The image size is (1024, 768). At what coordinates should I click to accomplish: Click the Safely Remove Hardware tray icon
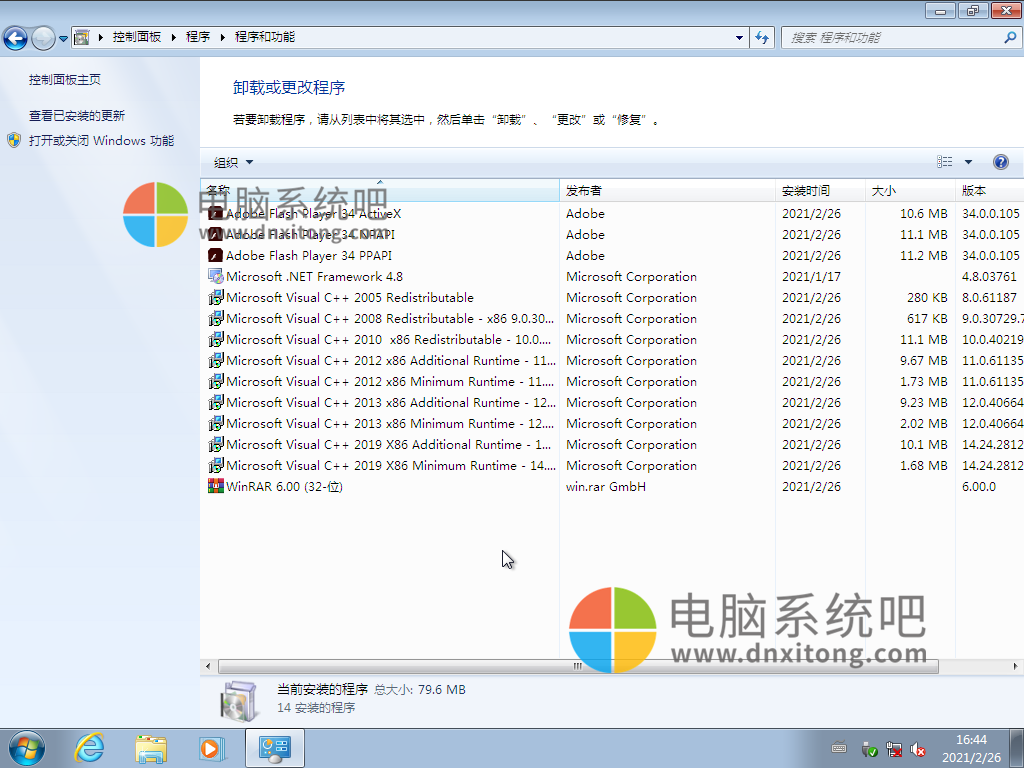[x=869, y=748]
